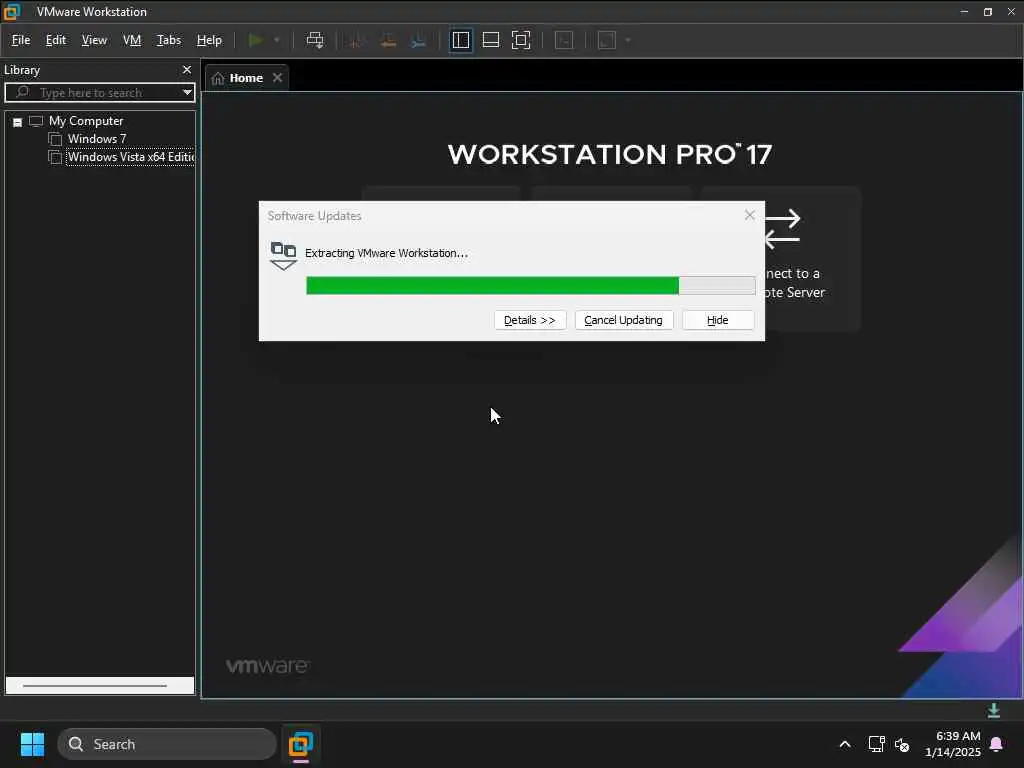This screenshot has width=1024, height=768.
Task: Open the Edit menu
Action: point(56,40)
